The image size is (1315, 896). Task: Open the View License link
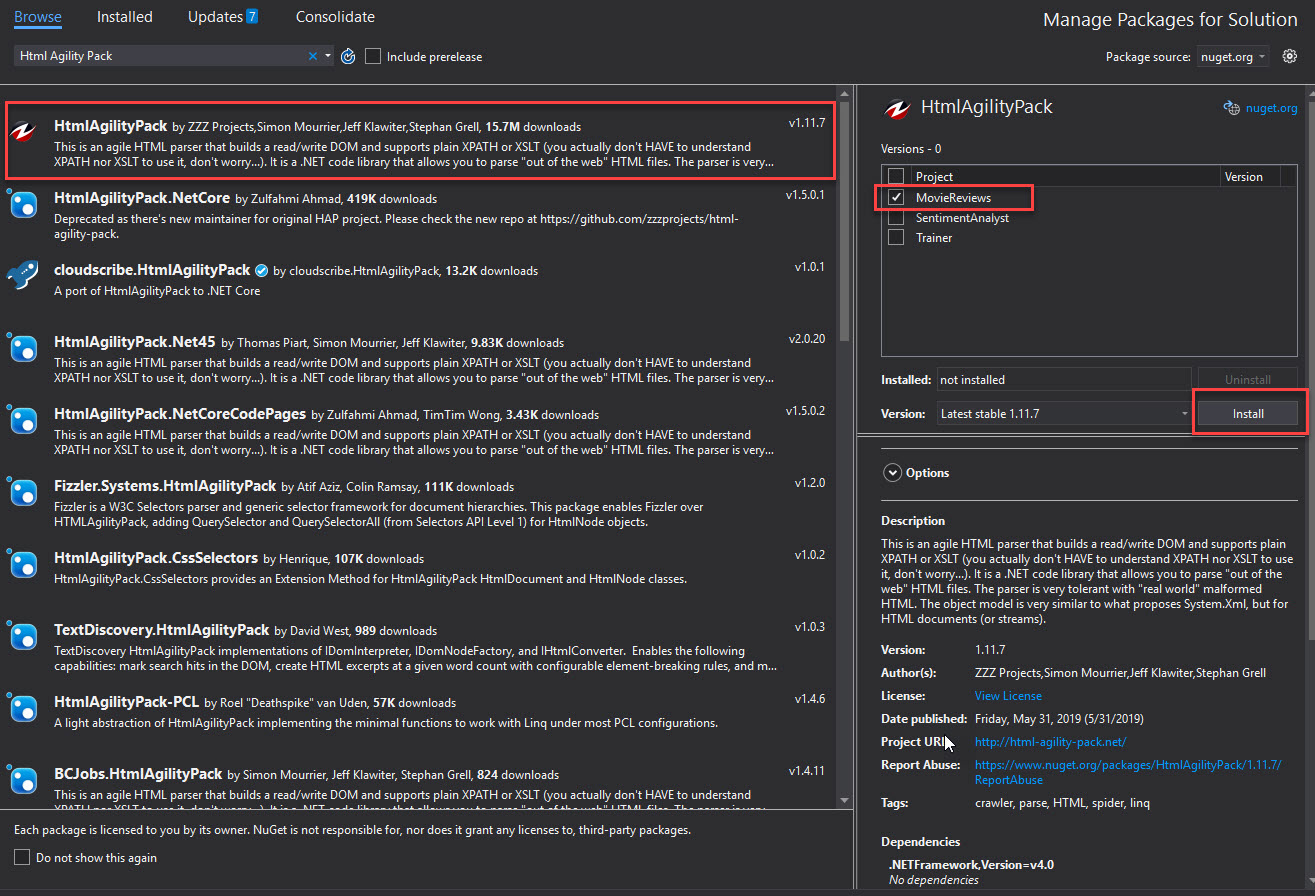(1008, 696)
